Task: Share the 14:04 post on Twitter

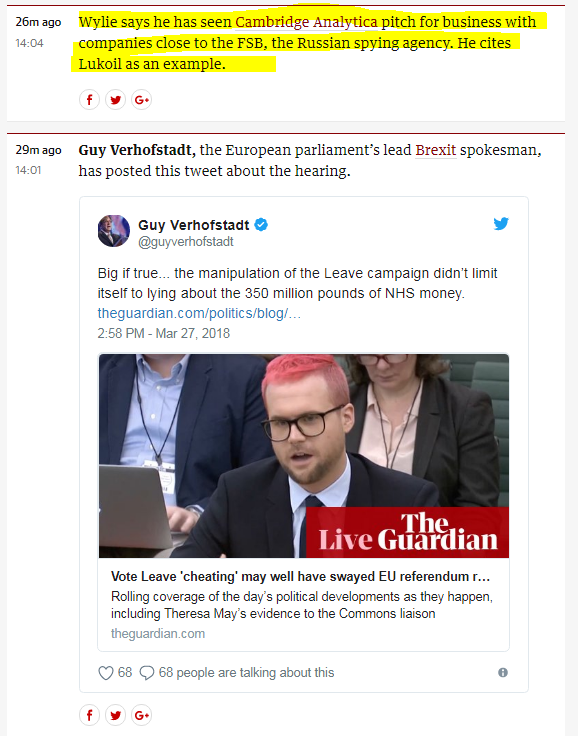Action: pos(116,100)
